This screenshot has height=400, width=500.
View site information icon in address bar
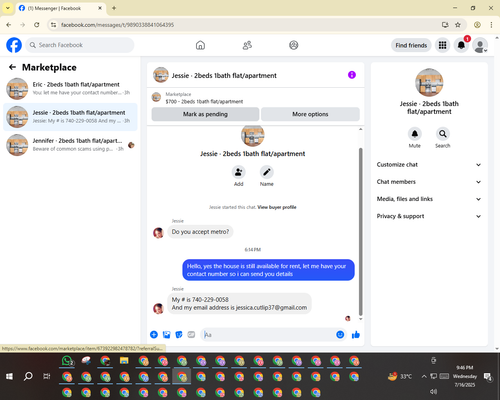click(x=53, y=25)
